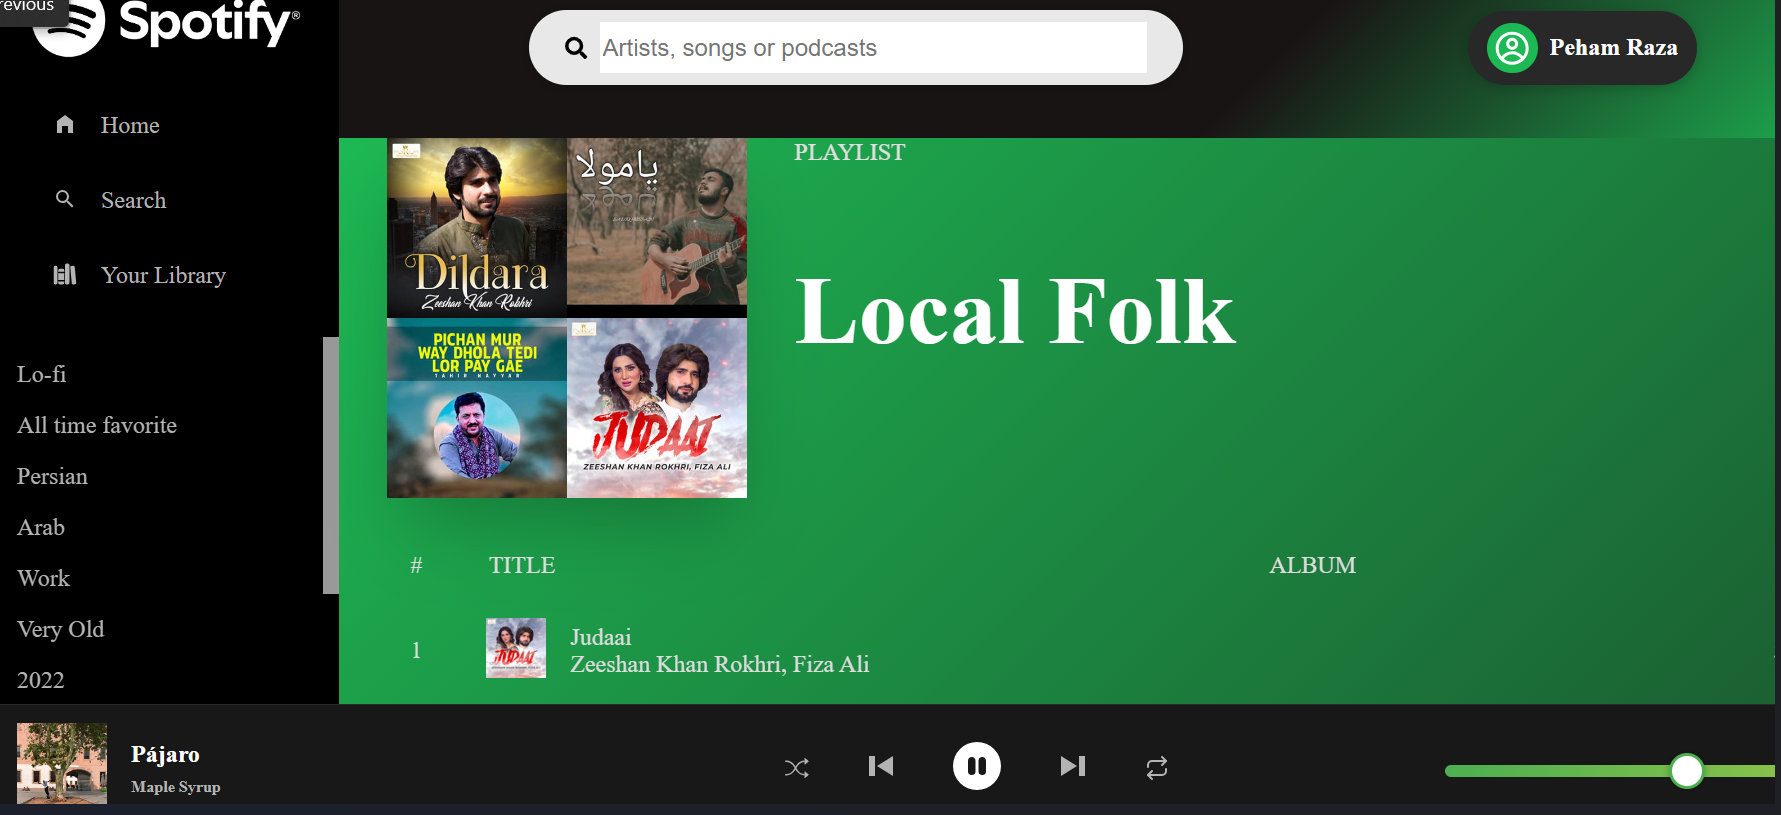Click the Pájaro now-playing album cover
Viewport: 1781px width, 815px height.
[x=62, y=763]
